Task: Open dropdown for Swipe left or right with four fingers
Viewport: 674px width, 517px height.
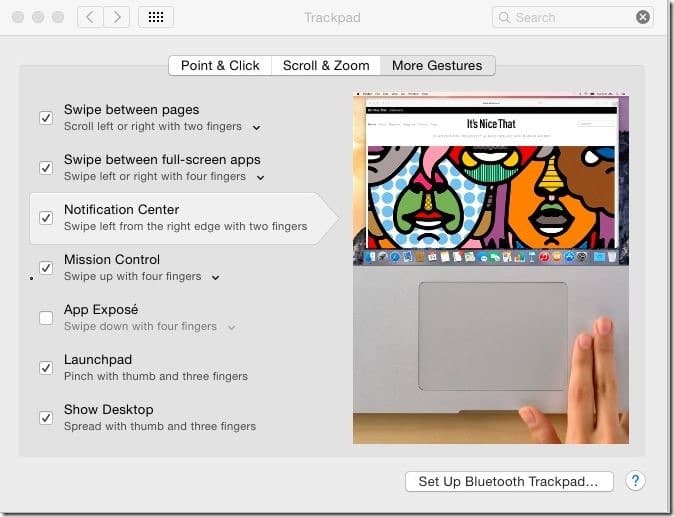Action: (x=260, y=177)
